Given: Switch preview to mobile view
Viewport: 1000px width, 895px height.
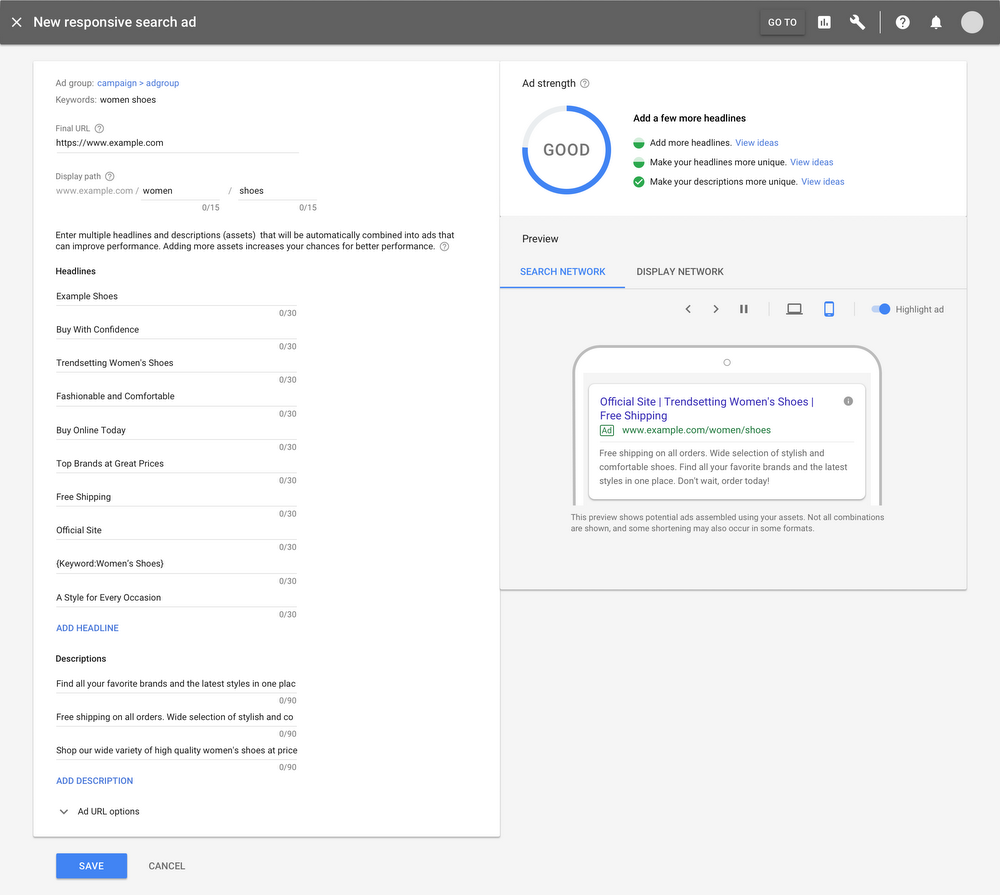Looking at the screenshot, I should point(829,309).
